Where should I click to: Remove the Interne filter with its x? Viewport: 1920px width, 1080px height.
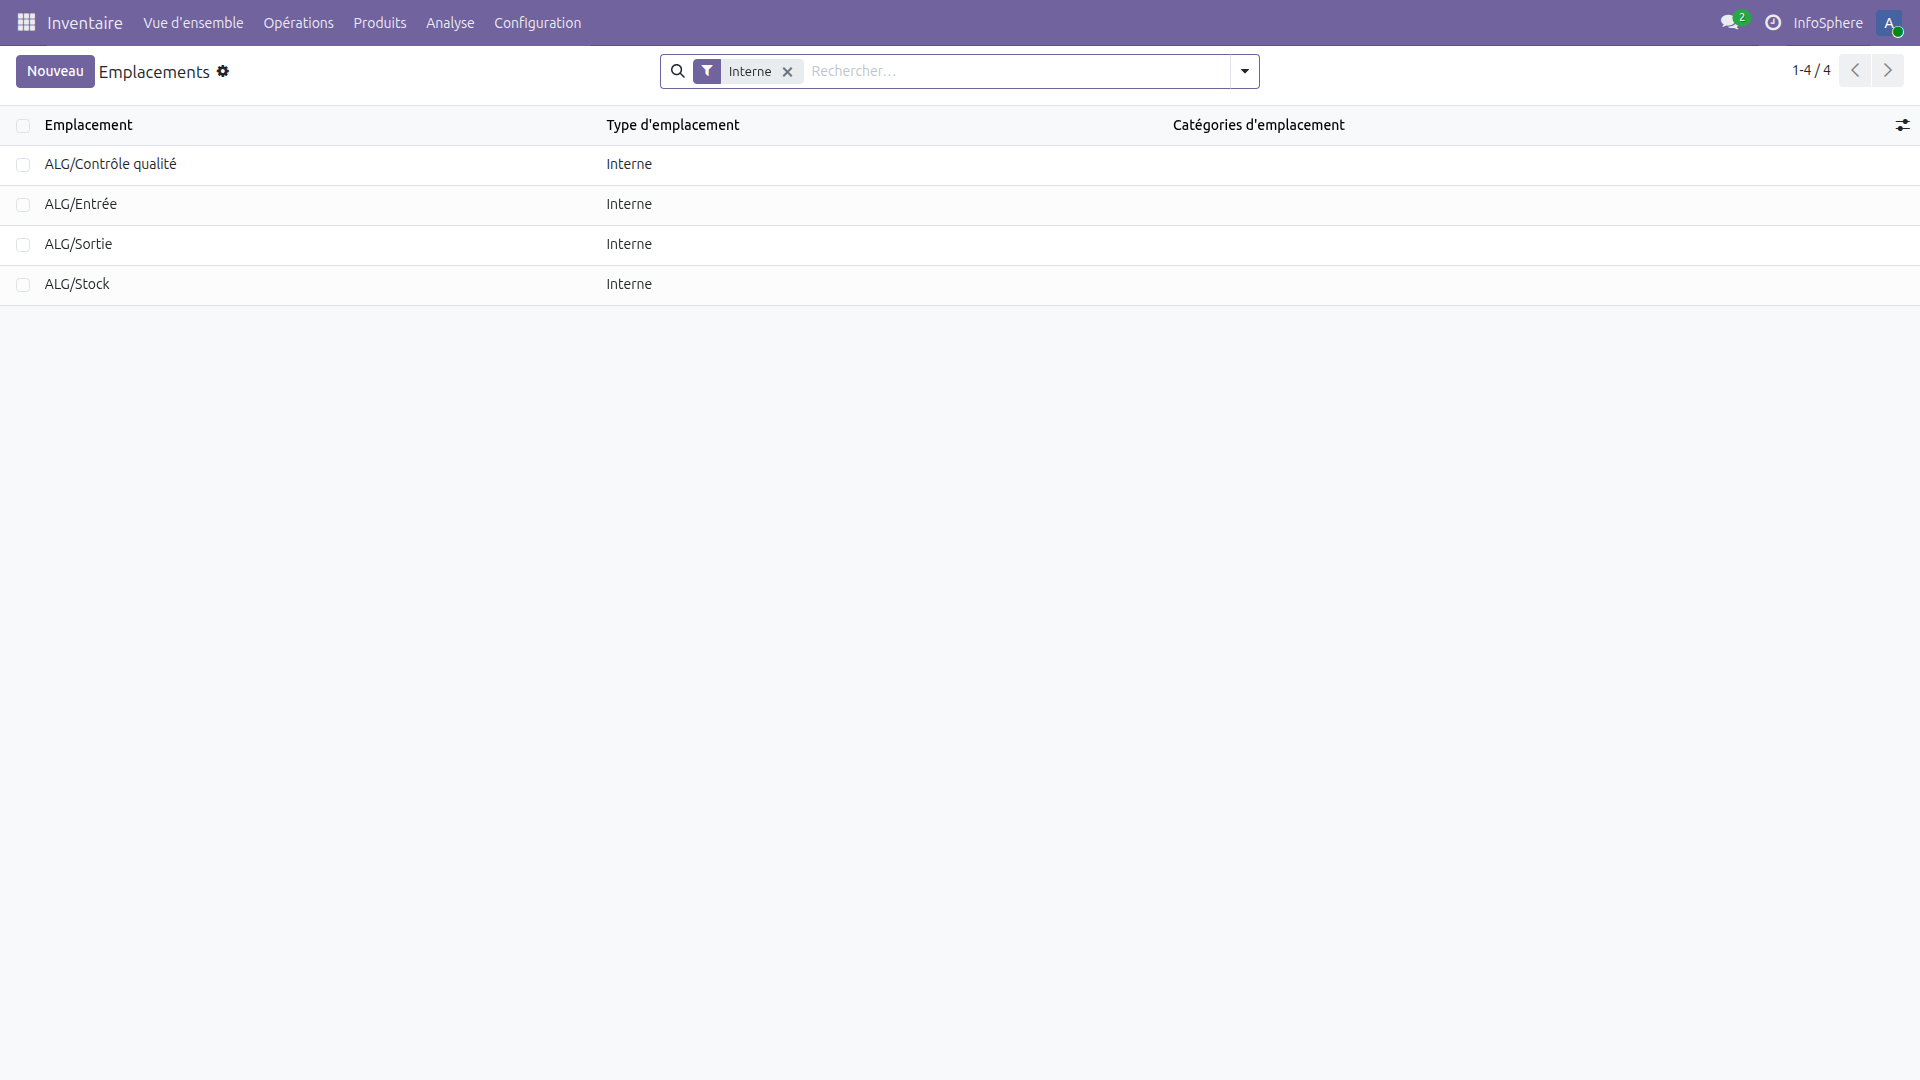click(x=787, y=71)
